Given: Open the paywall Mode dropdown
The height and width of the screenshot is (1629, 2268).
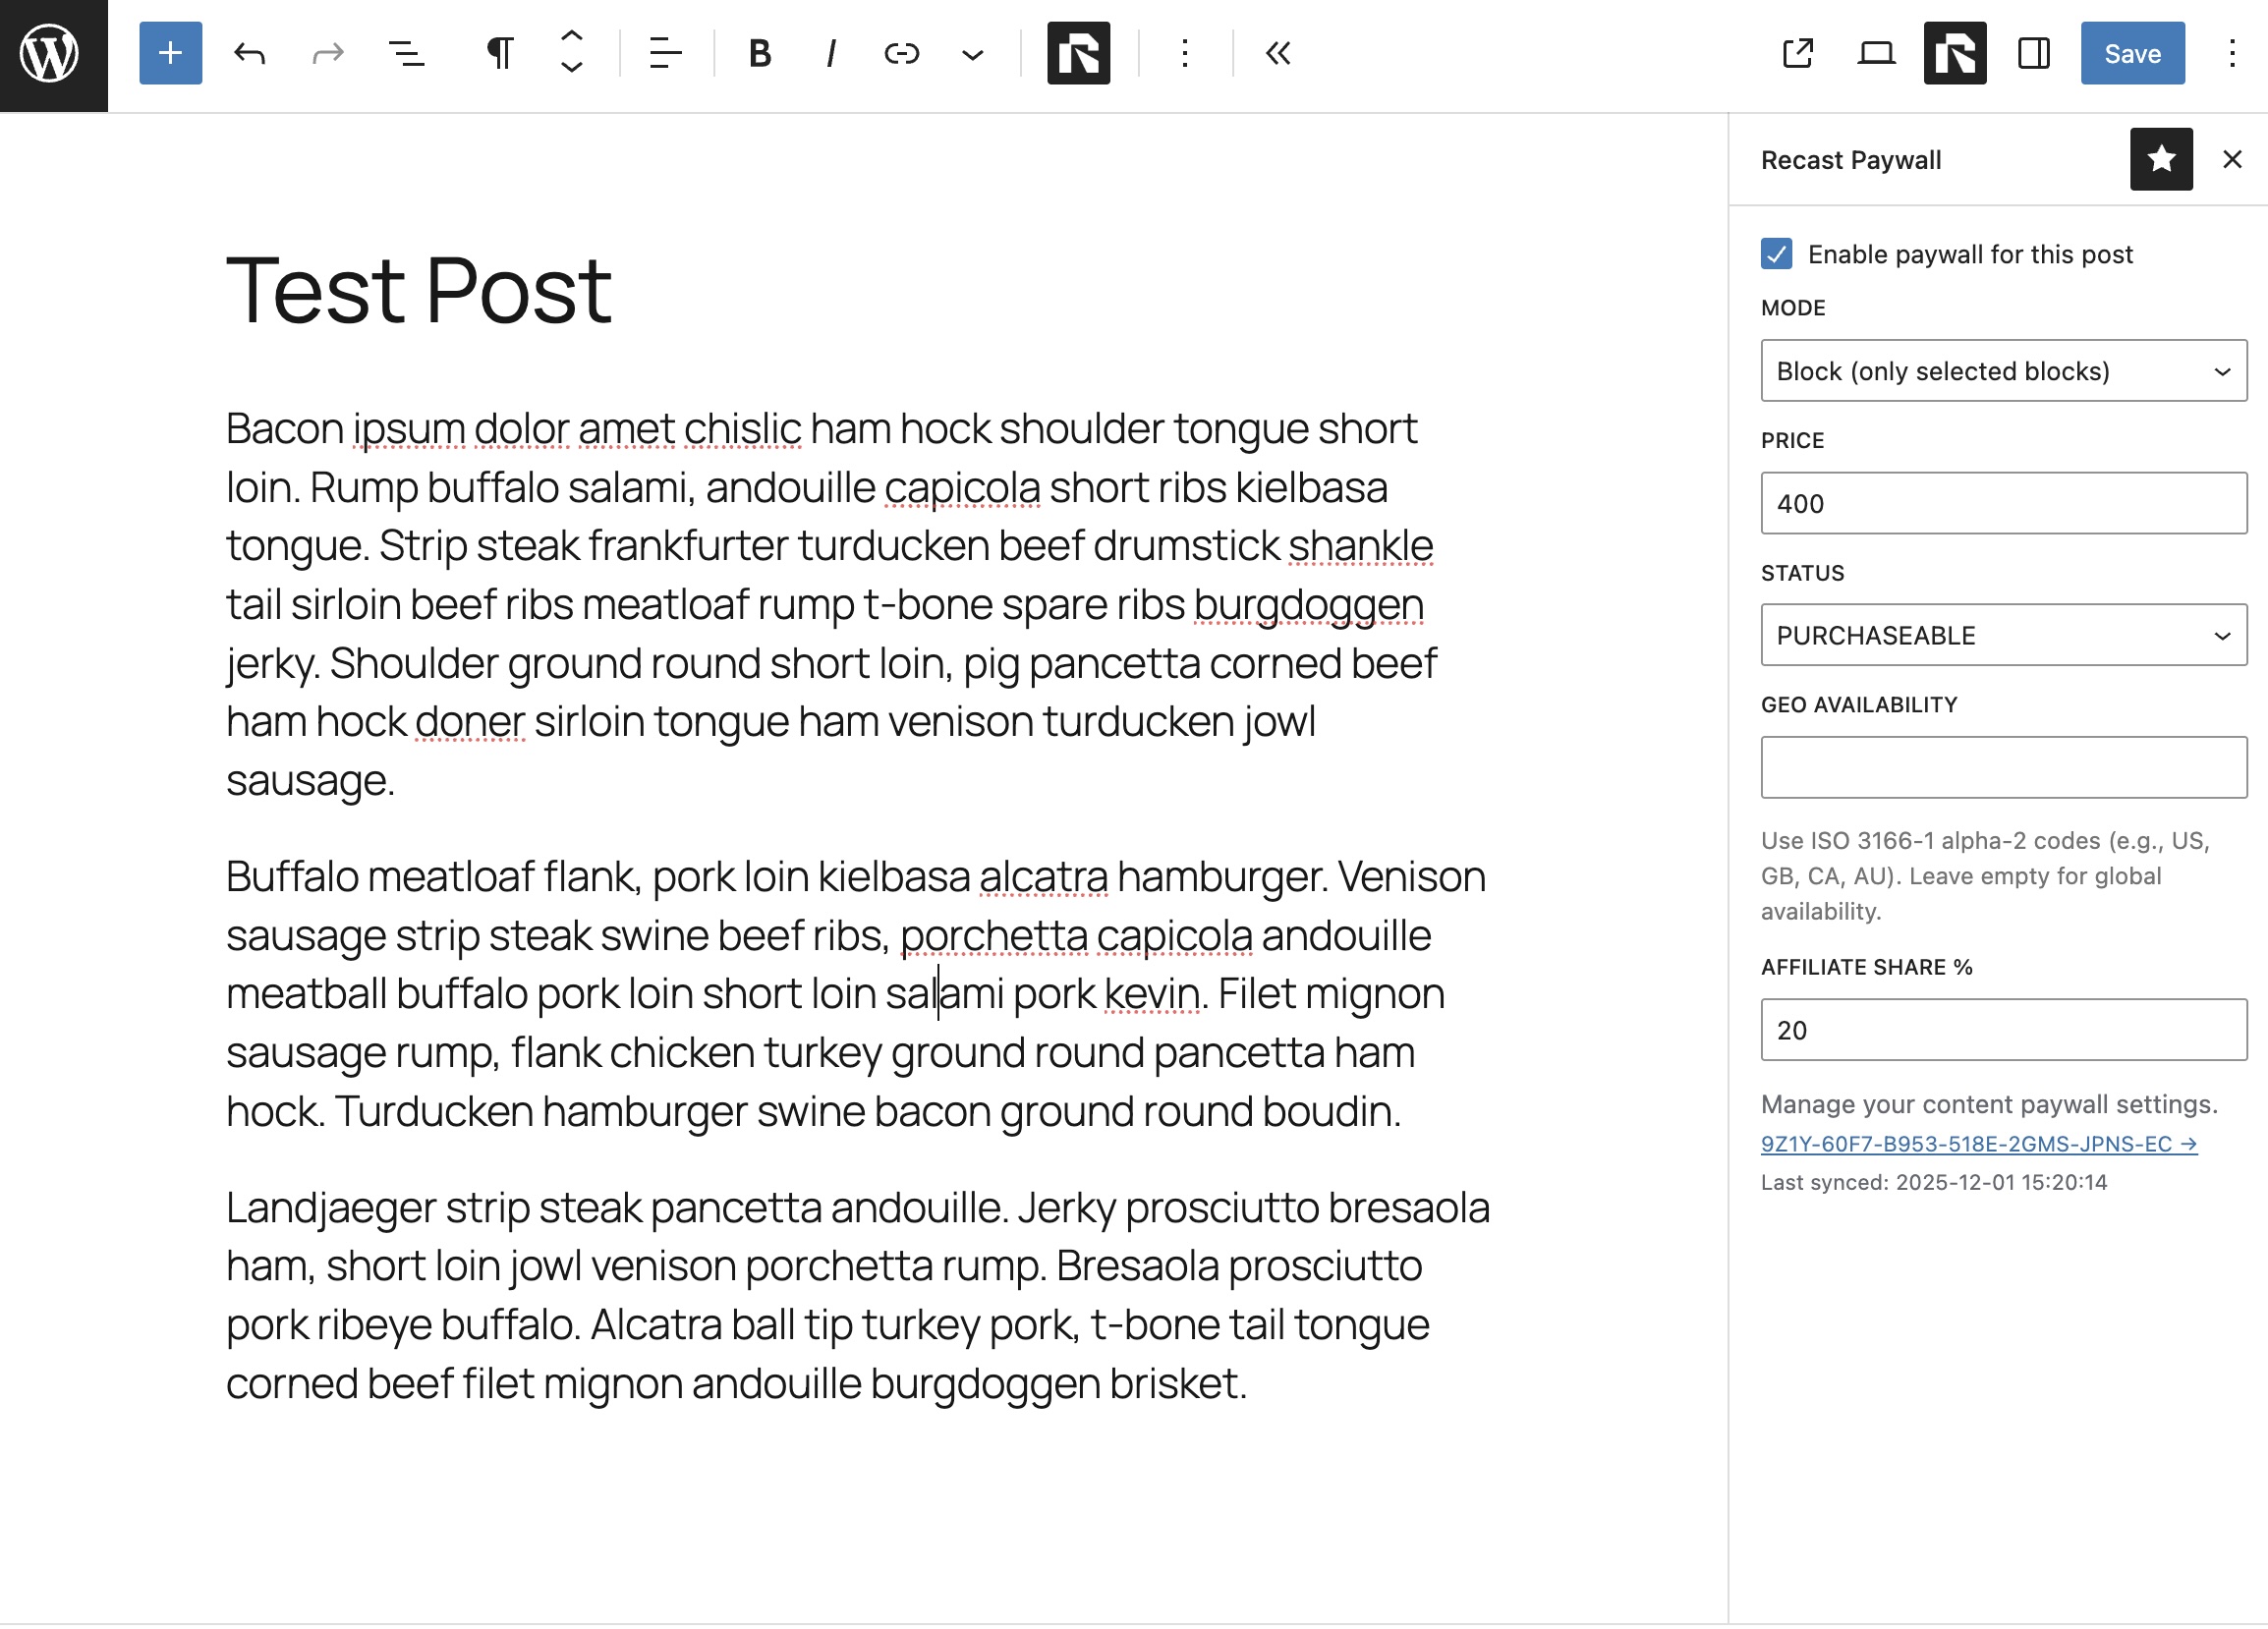Looking at the screenshot, I should point(2002,370).
